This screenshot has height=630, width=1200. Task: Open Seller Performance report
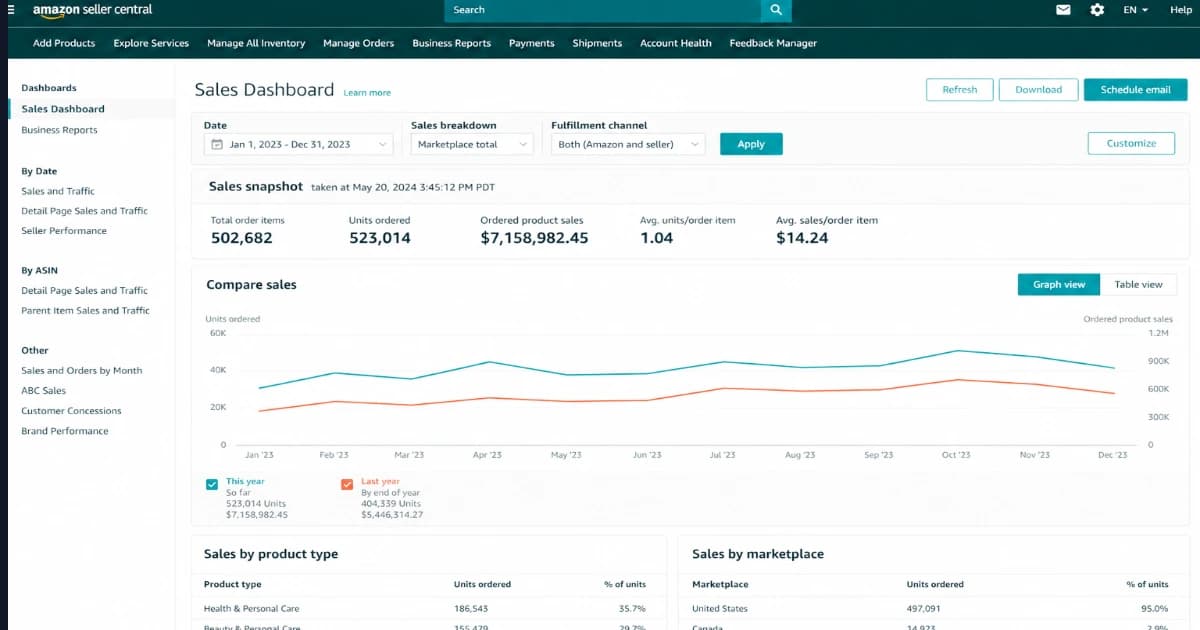(x=64, y=231)
